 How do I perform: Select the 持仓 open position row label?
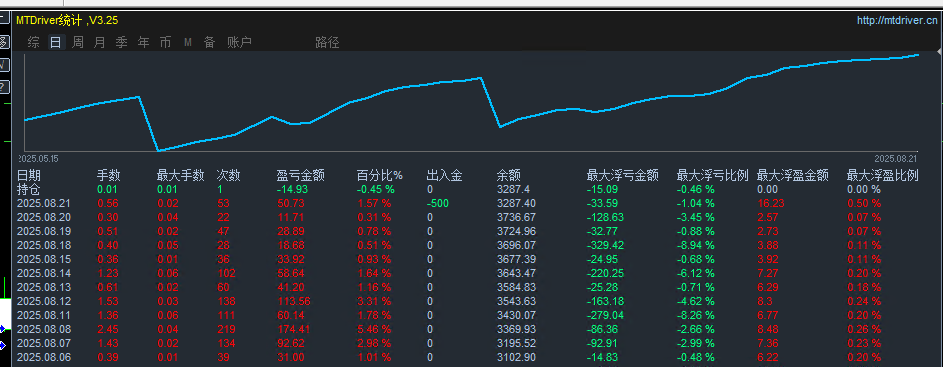click(x=29, y=190)
